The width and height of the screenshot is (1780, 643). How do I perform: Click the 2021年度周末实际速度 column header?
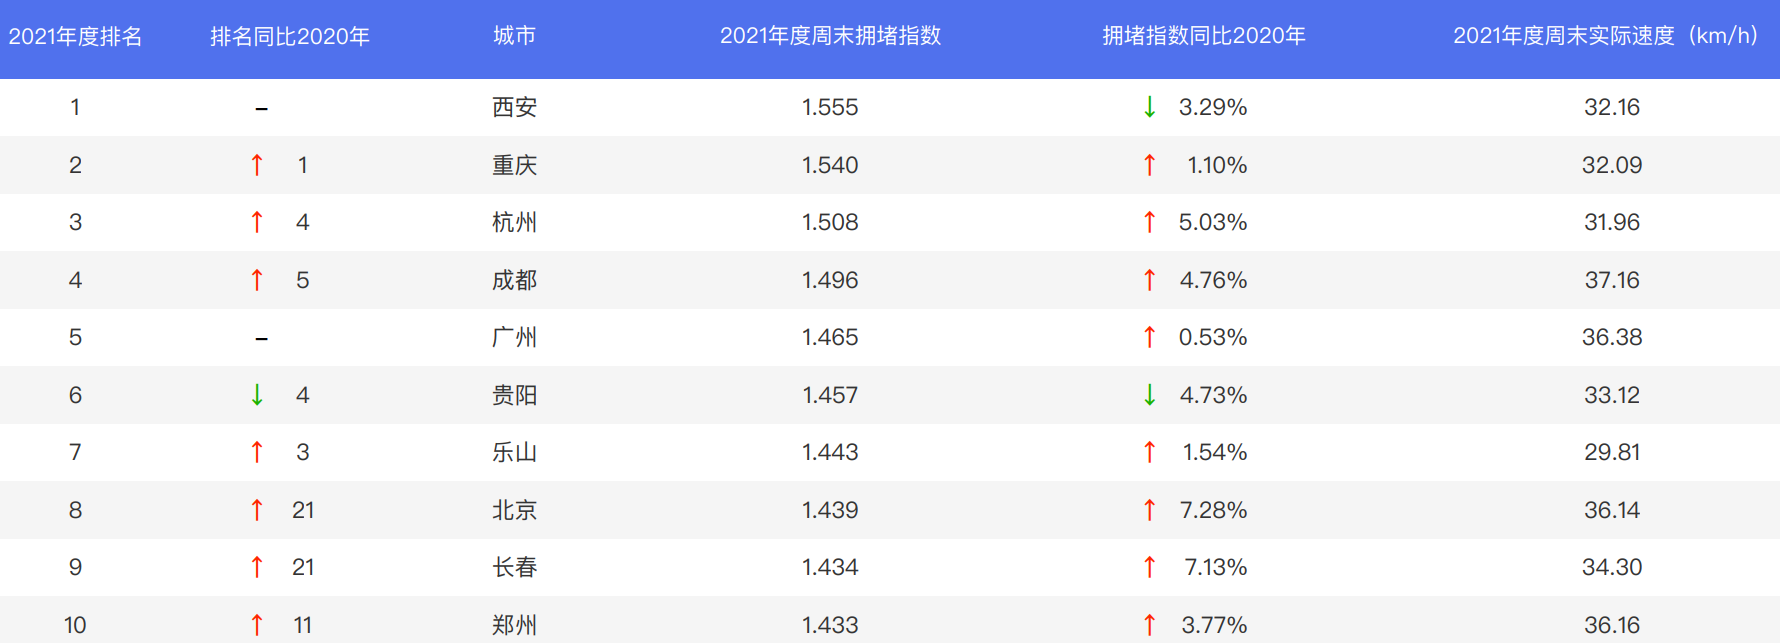click(1605, 36)
